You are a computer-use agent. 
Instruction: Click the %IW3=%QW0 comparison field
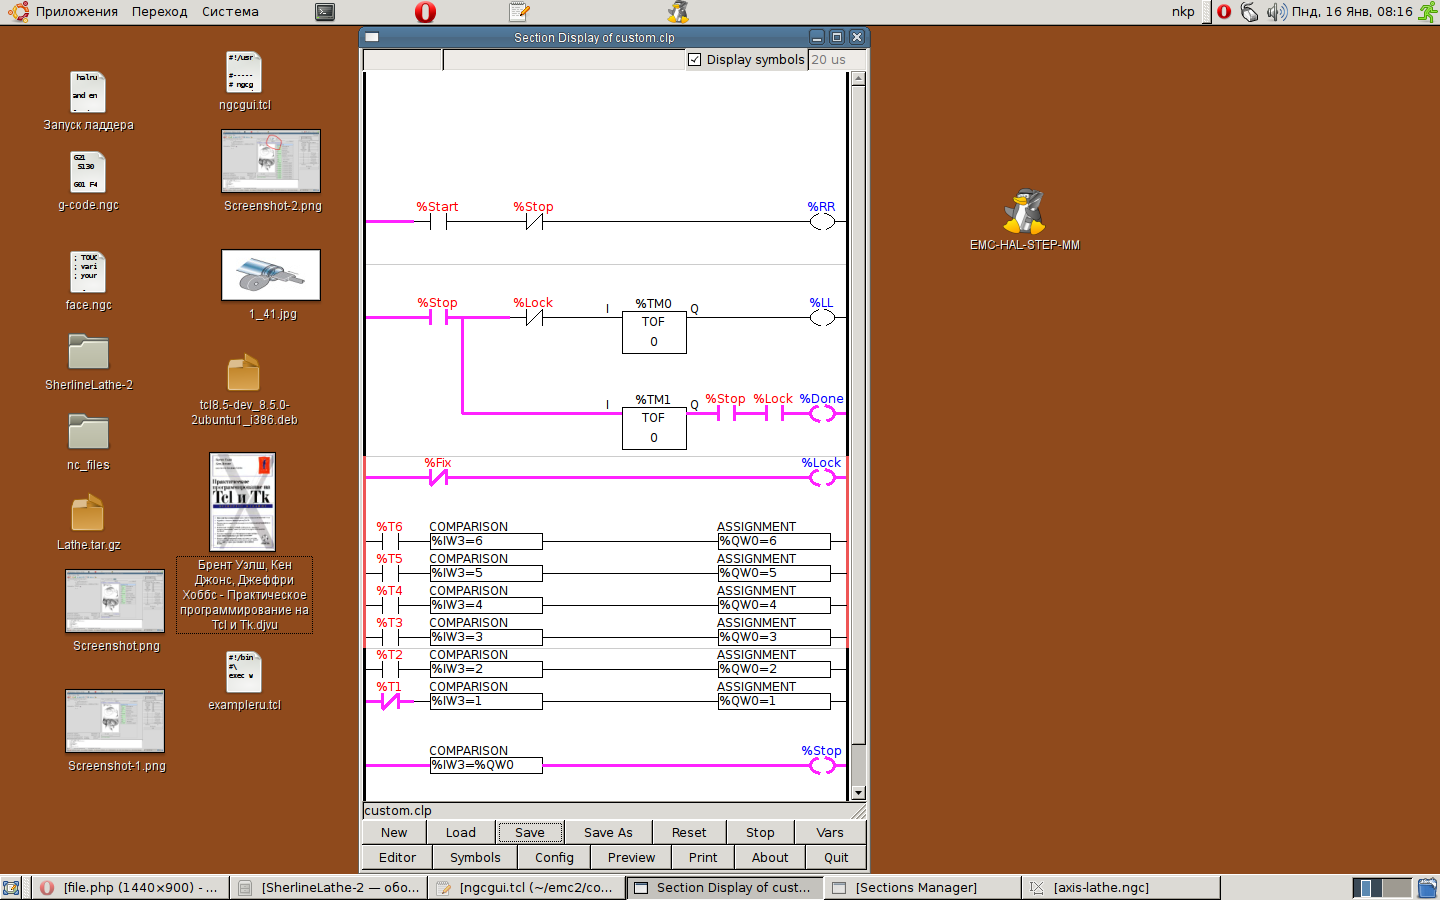[x=486, y=765]
